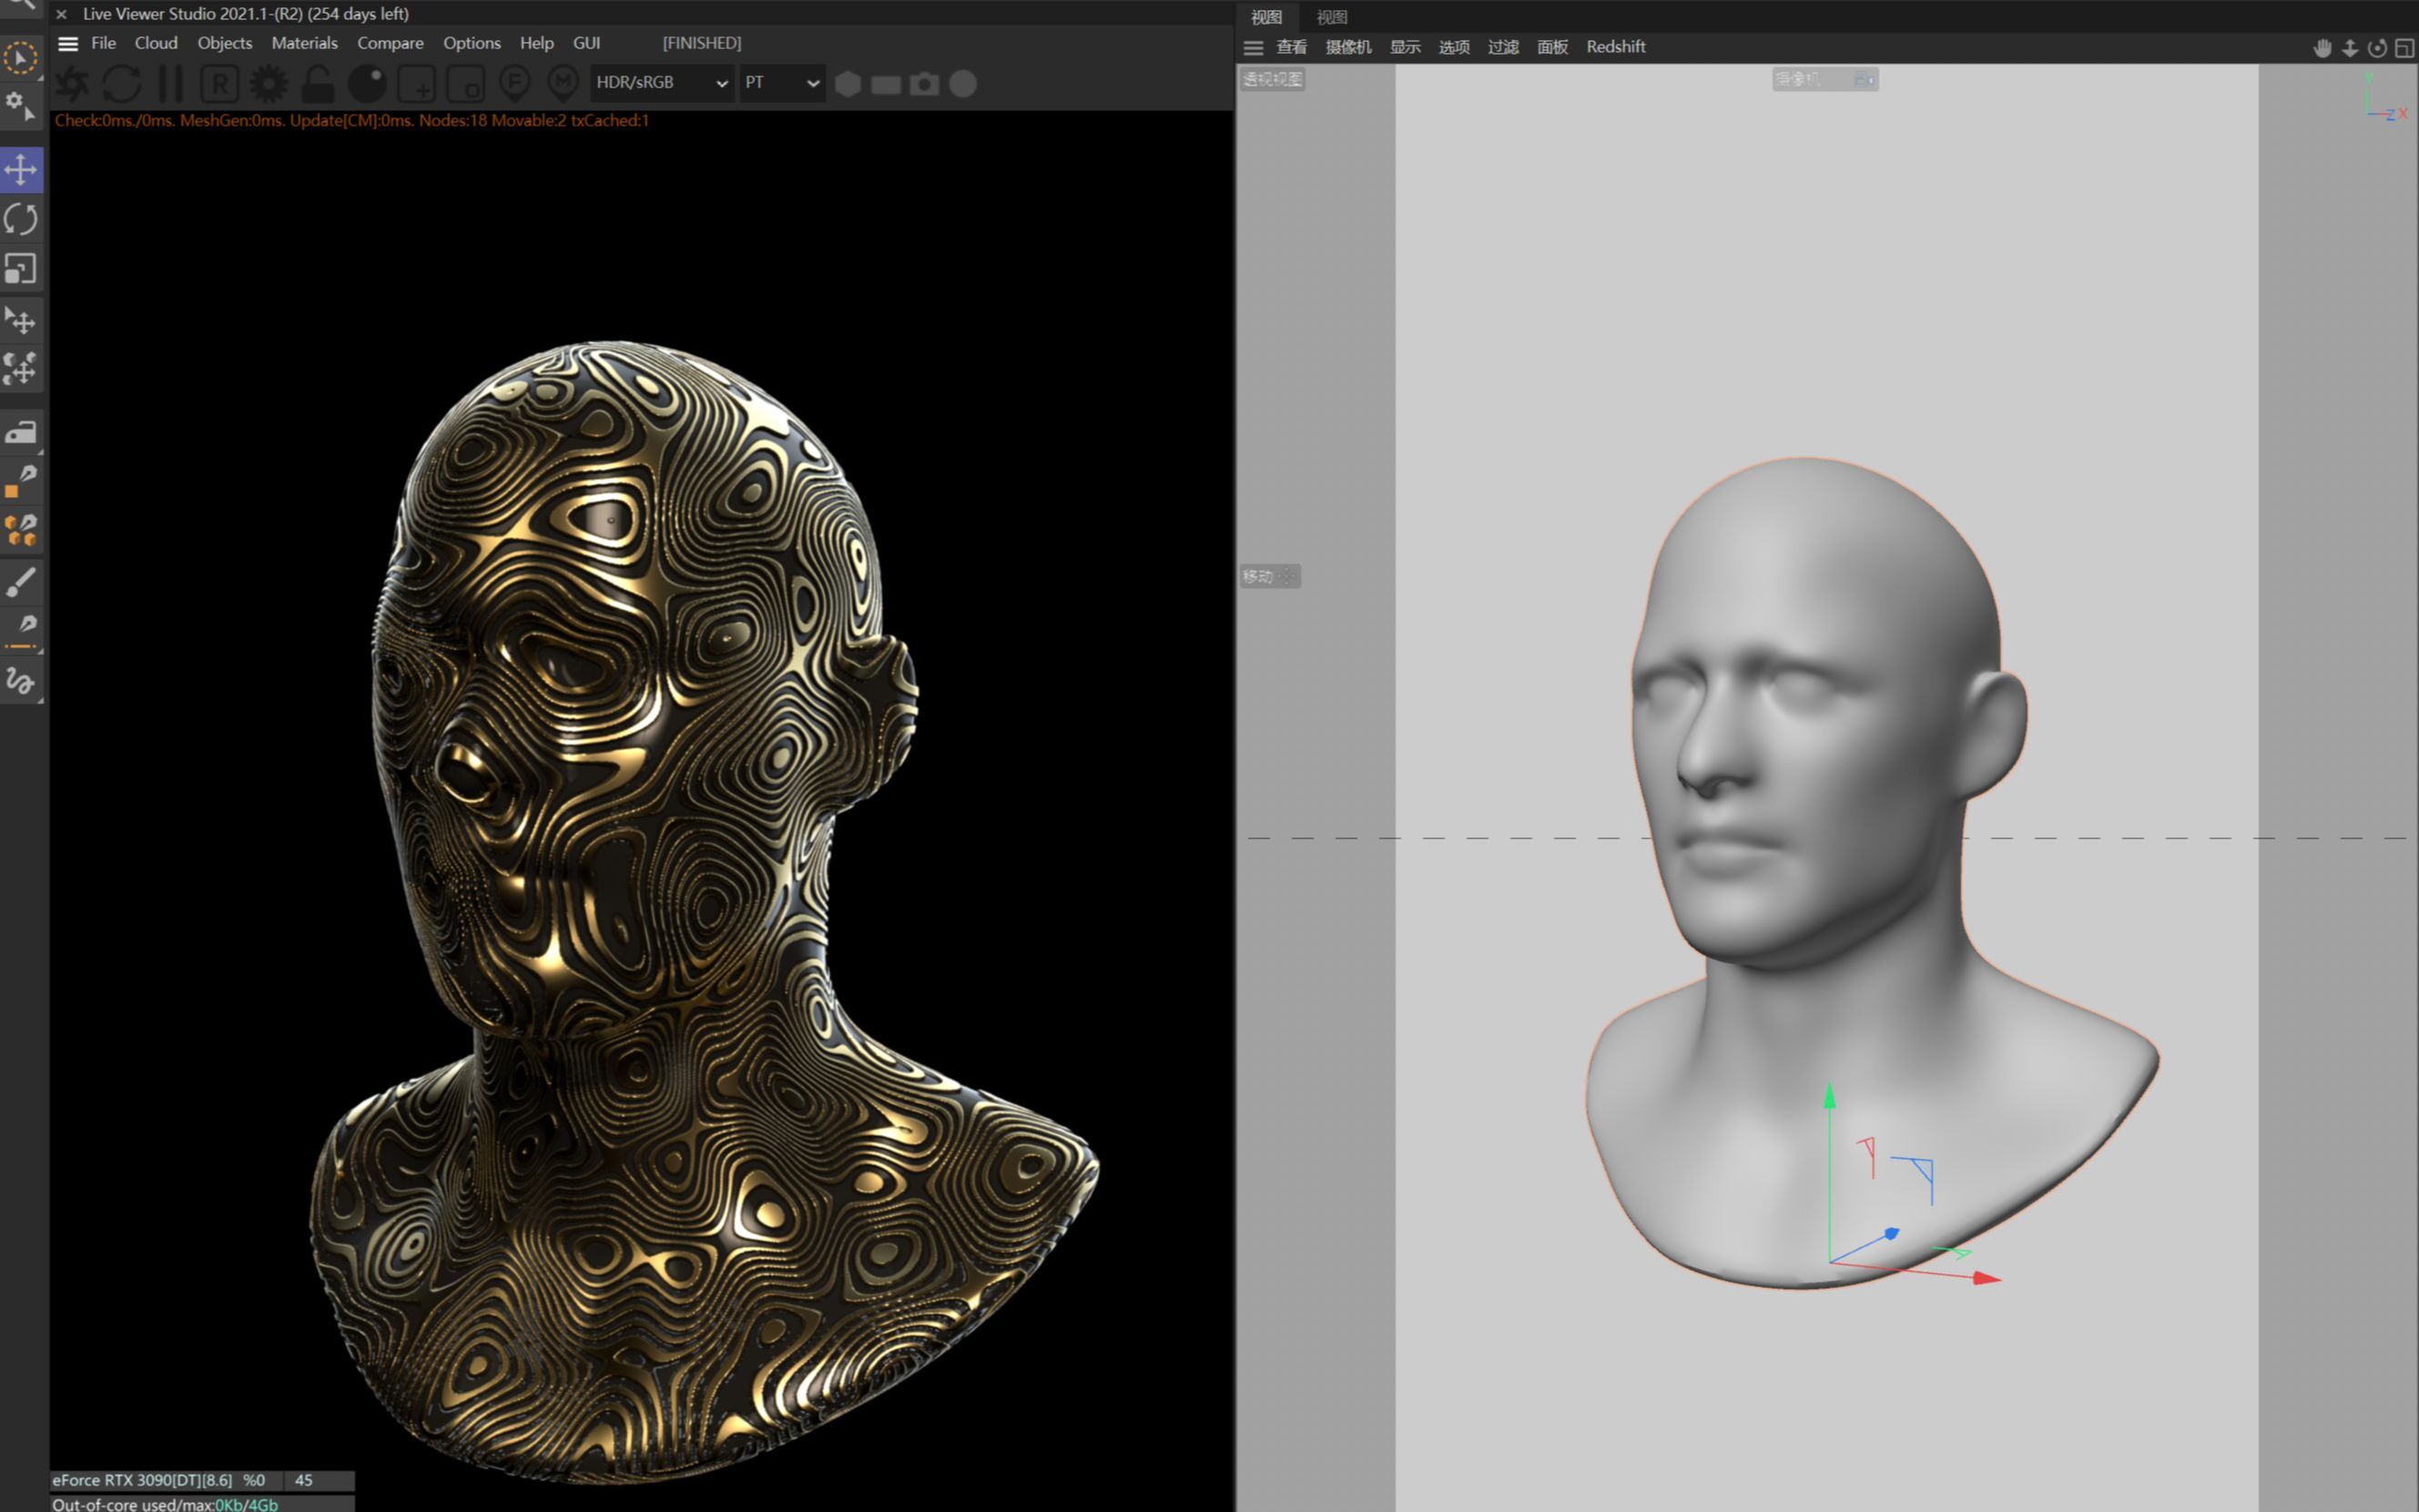Click the R reset render button
The image size is (2419, 1512).
[x=219, y=84]
